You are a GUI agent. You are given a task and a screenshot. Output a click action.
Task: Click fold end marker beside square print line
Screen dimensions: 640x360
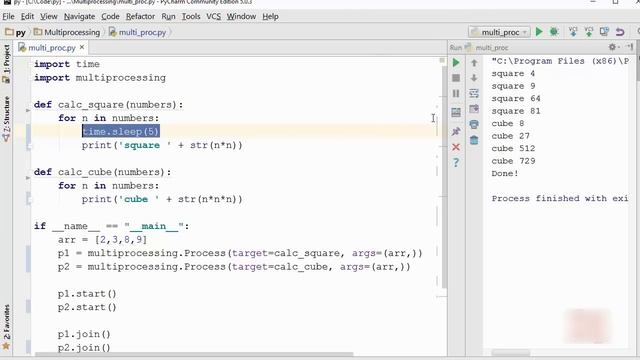click(28, 146)
